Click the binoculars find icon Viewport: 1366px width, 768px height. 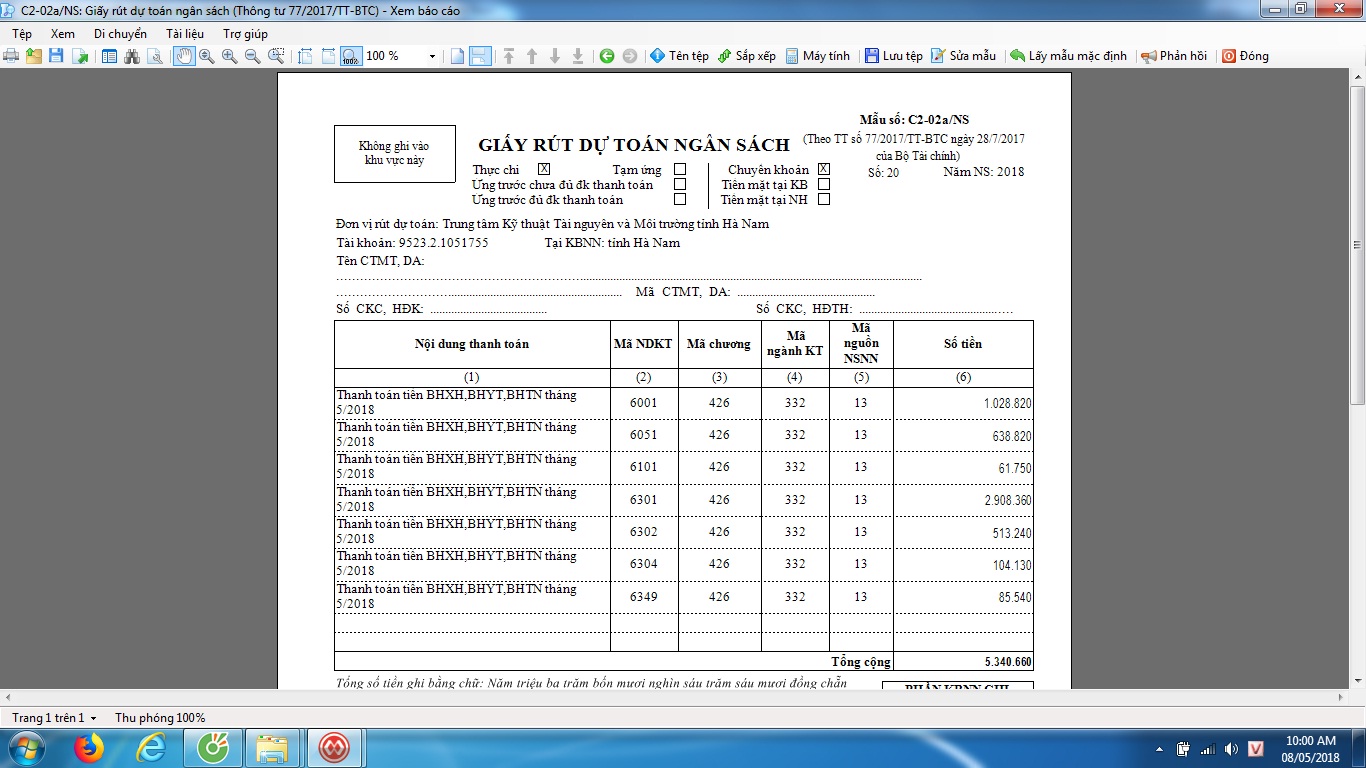(132, 56)
